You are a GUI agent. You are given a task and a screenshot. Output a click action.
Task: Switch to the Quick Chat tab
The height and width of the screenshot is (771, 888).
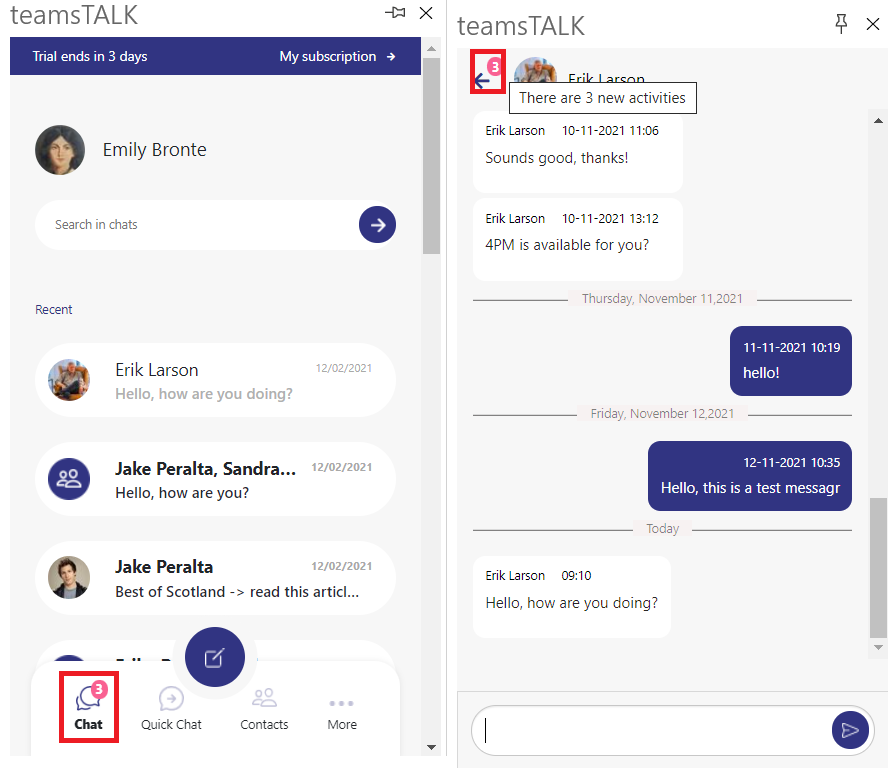pyautogui.click(x=171, y=708)
